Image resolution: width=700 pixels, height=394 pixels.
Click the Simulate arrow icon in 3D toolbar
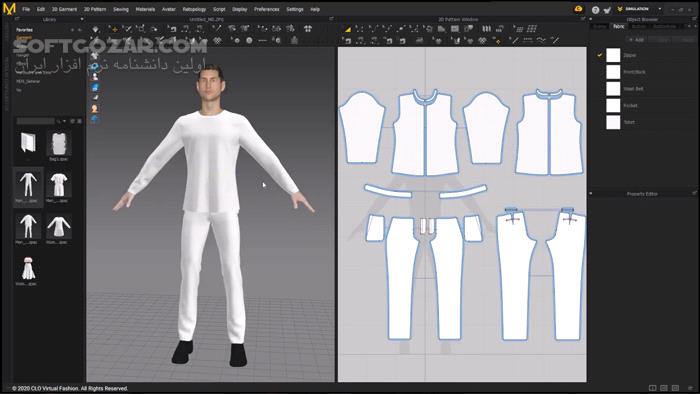point(96,29)
